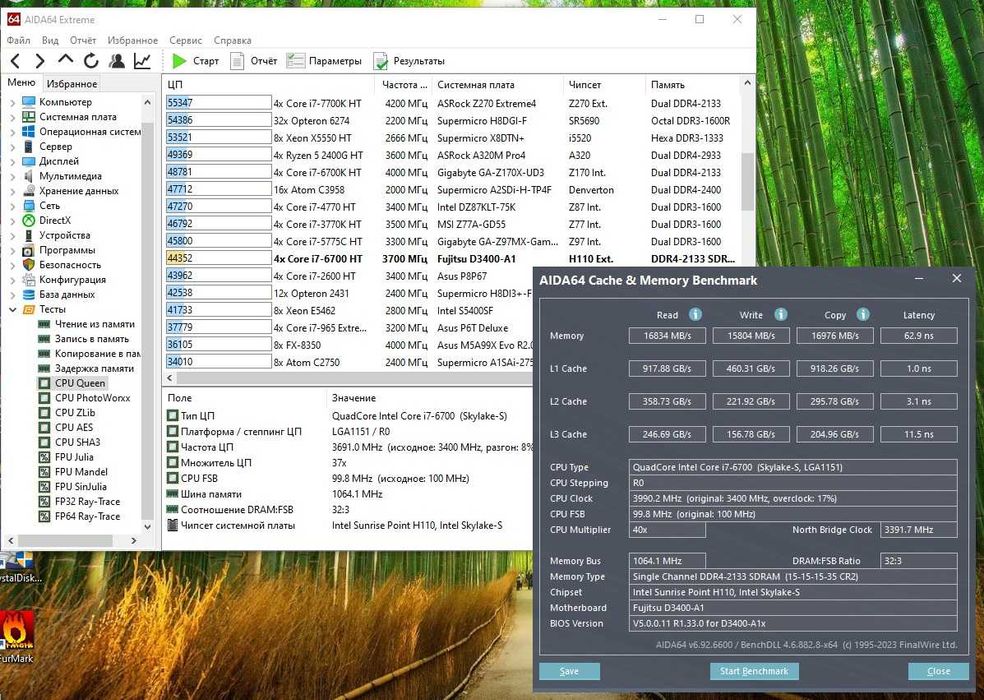Open Параметры in the toolbar
This screenshot has height=700, width=984.
pyautogui.click(x=324, y=61)
